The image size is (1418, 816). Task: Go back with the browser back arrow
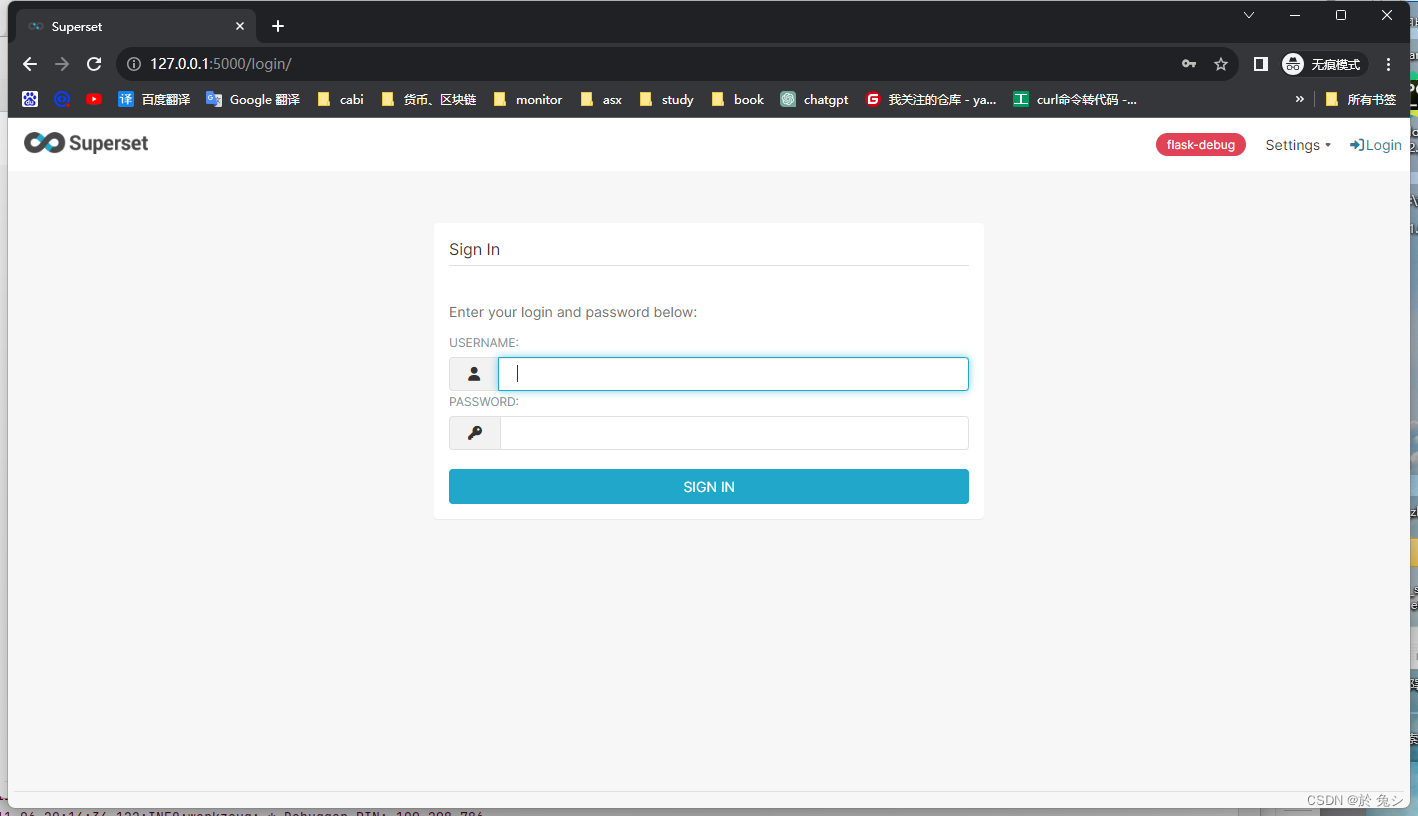[x=30, y=64]
